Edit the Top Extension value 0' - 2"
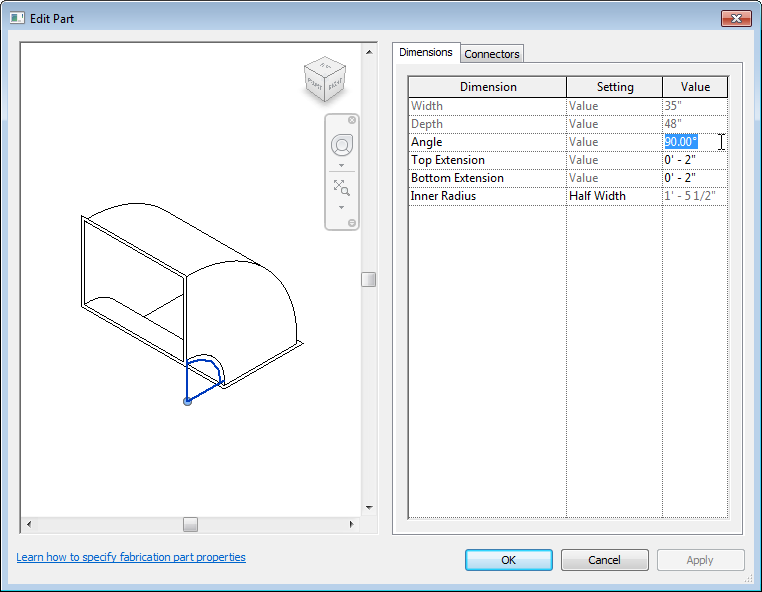 pyautogui.click(x=695, y=160)
